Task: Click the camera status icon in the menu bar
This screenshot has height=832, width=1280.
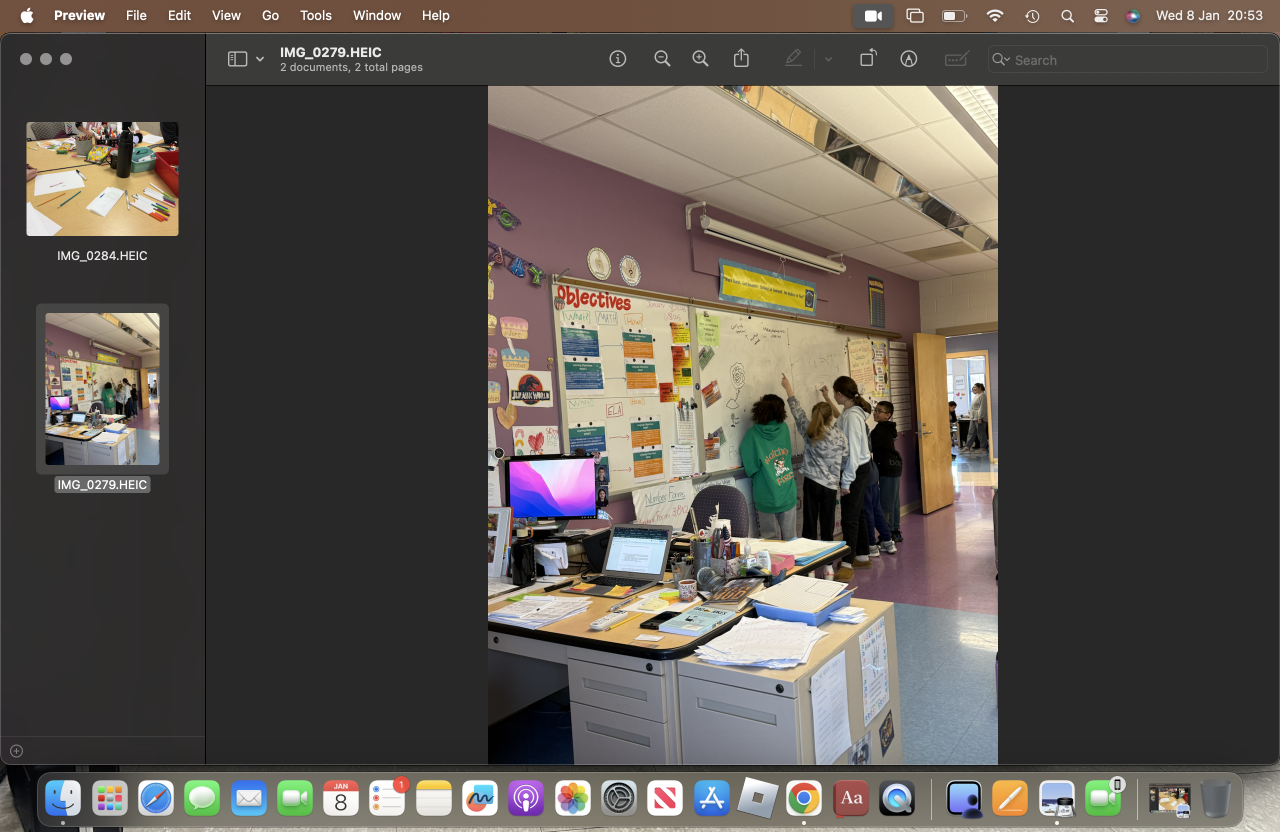Action: point(873,16)
